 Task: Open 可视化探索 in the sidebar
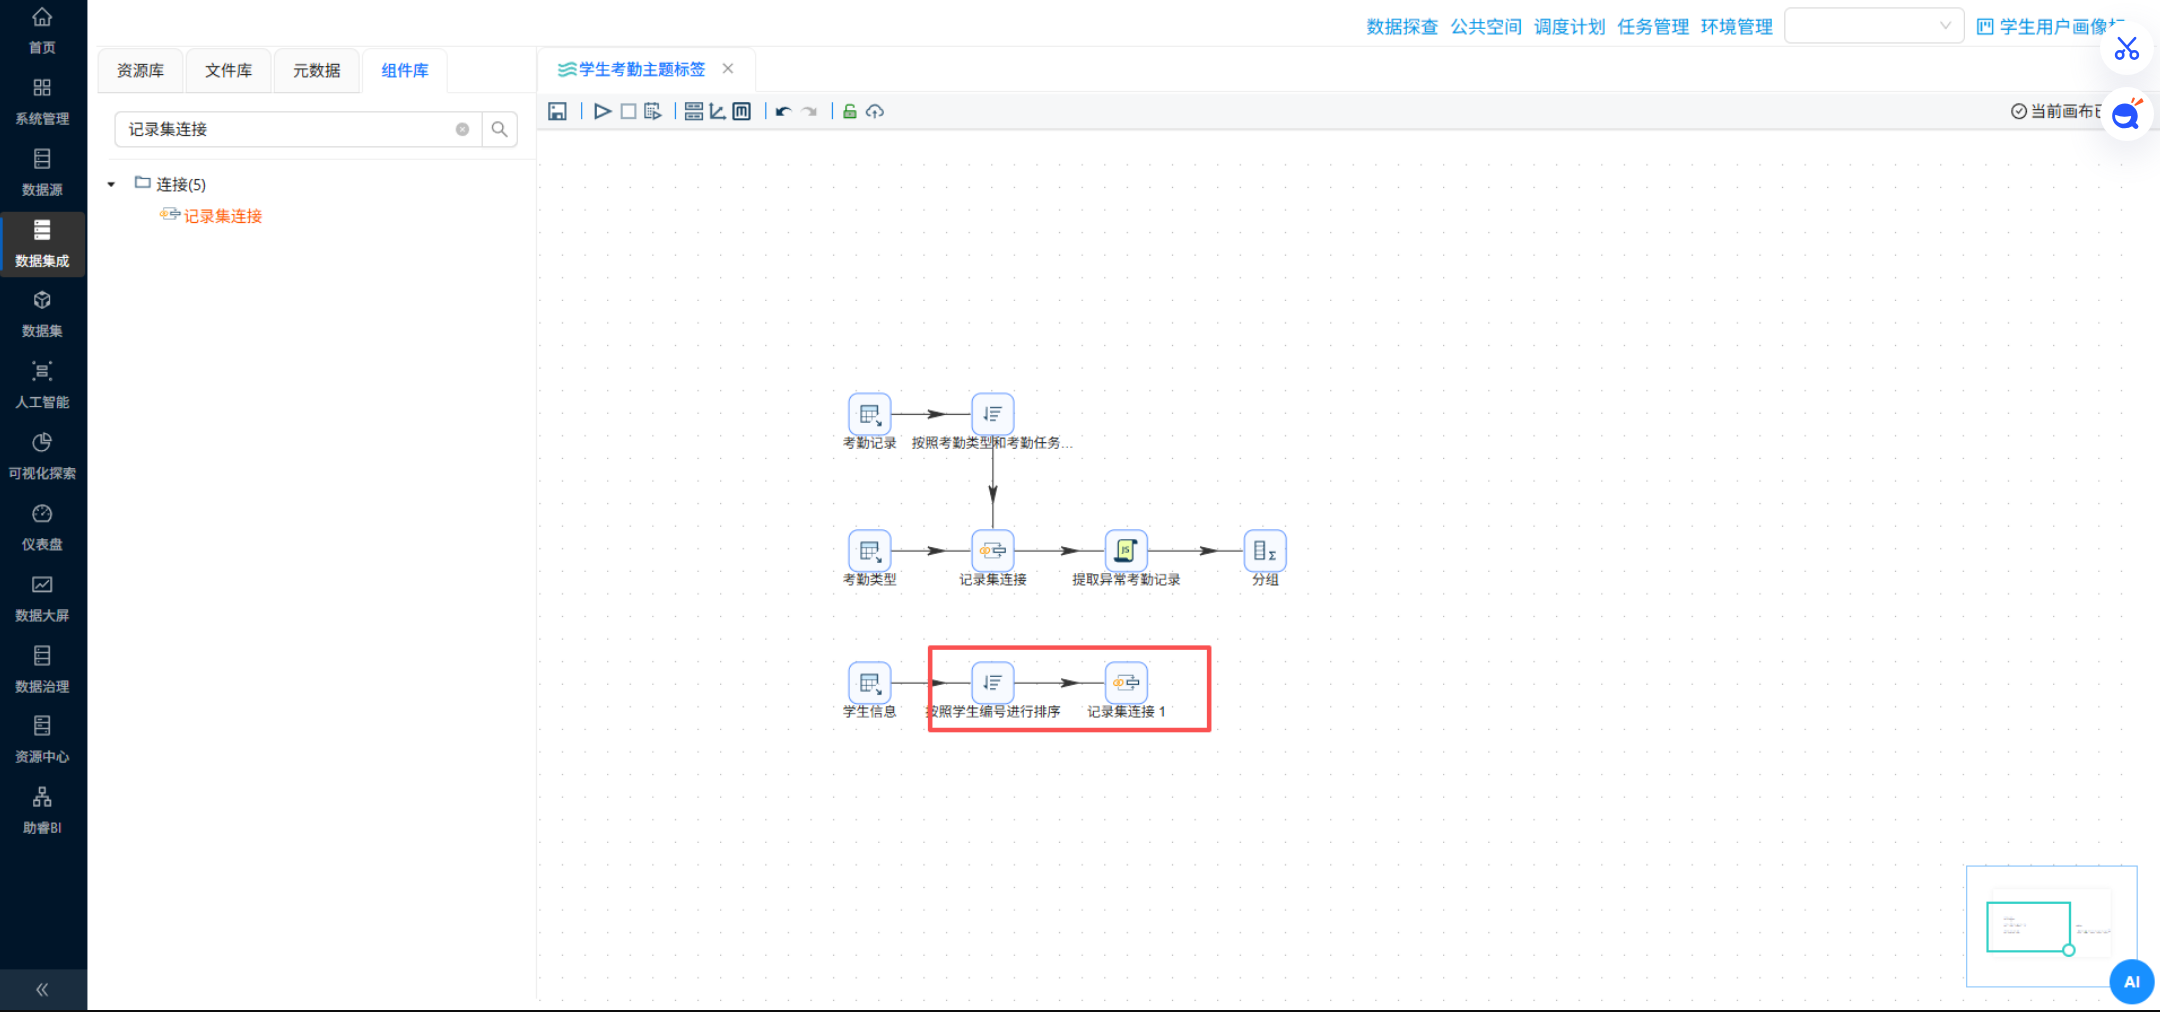click(42, 456)
